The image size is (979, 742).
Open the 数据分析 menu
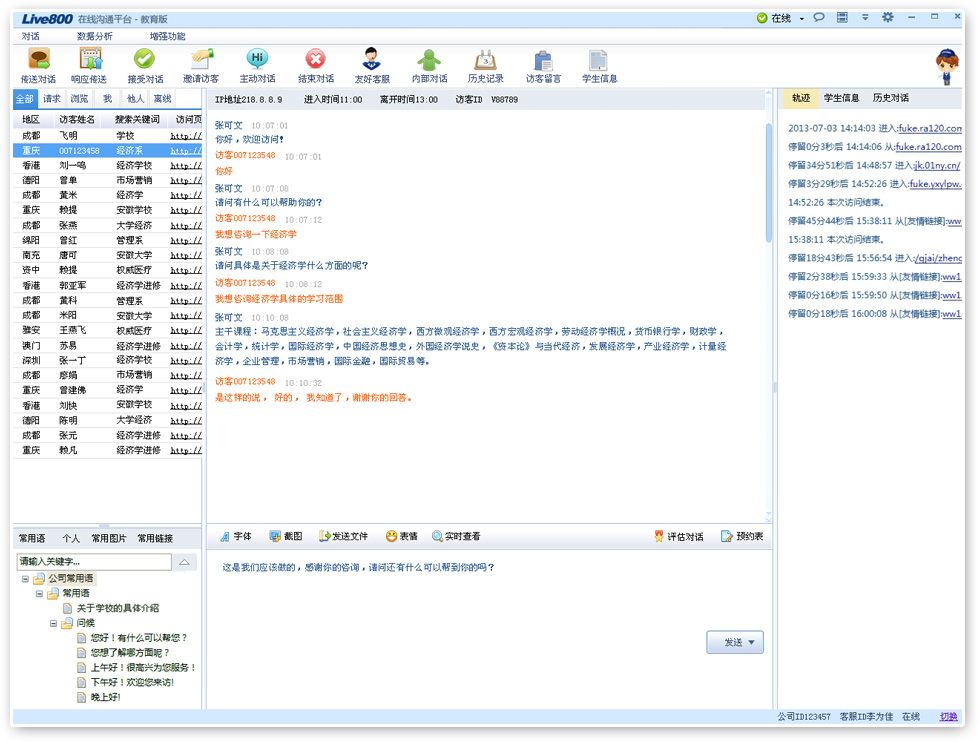pyautogui.click(x=95, y=36)
